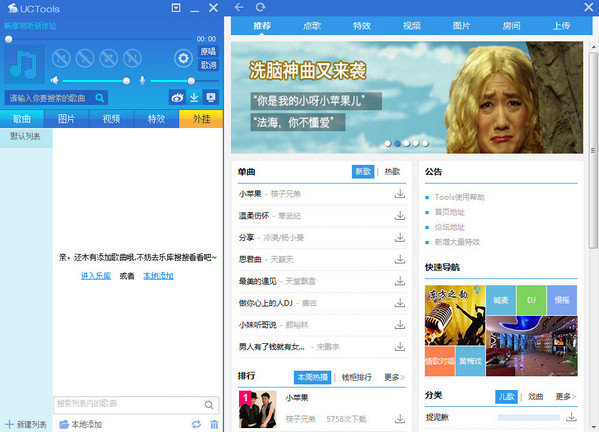Screen dimensions: 599x432
Task: Click the microphone volume slider handle
Action: 191,81
